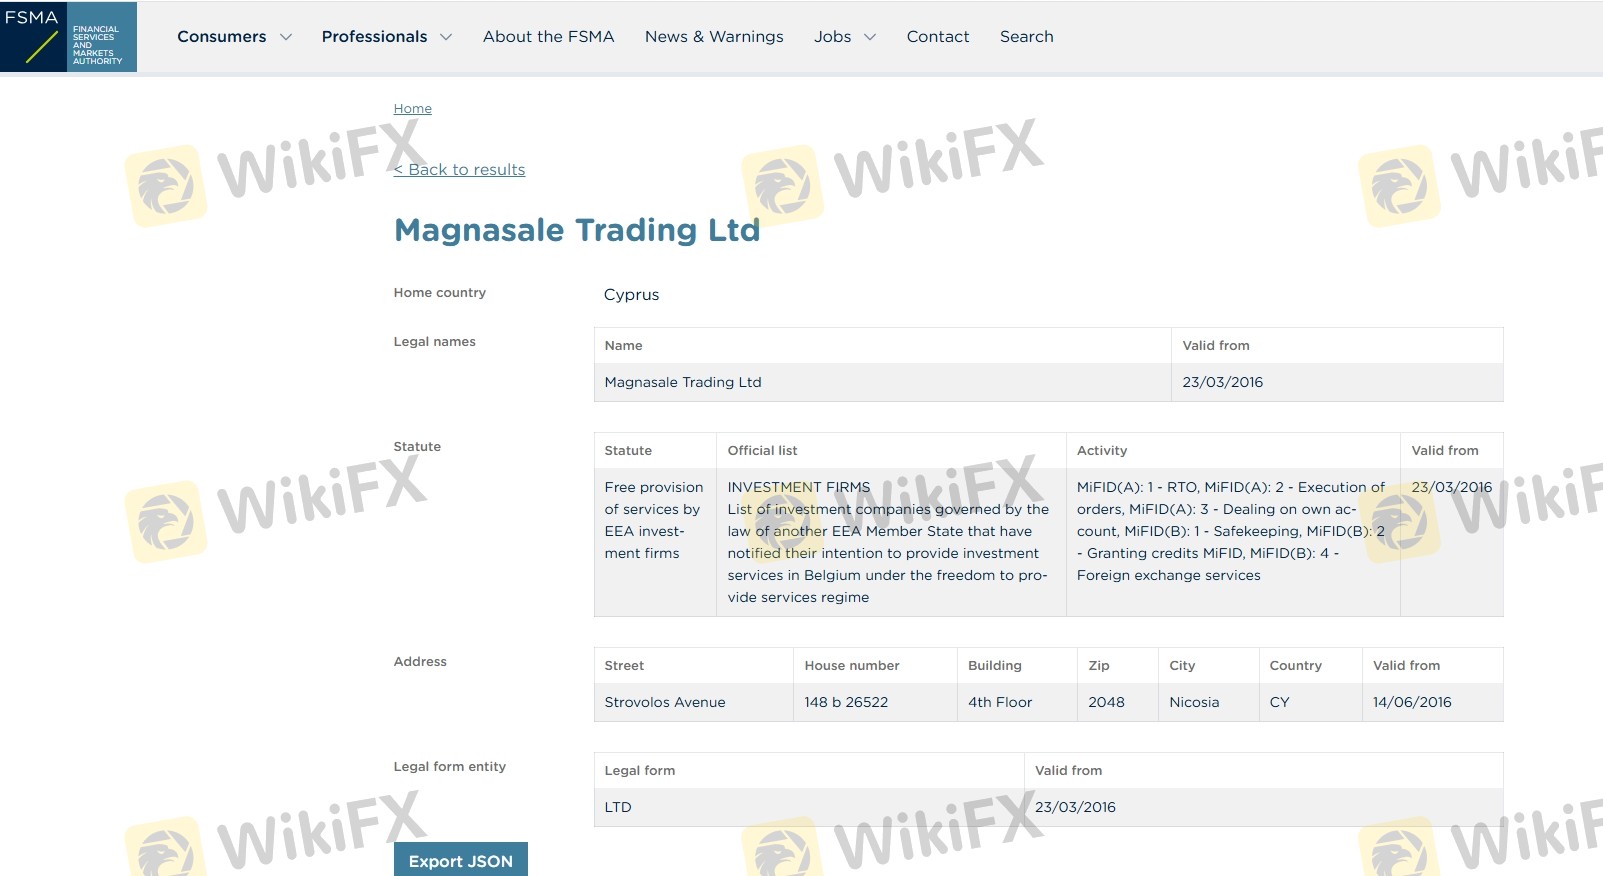Click statute valid from 23/03/2016 cell
The height and width of the screenshot is (876, 1603).
(1452, 542)
